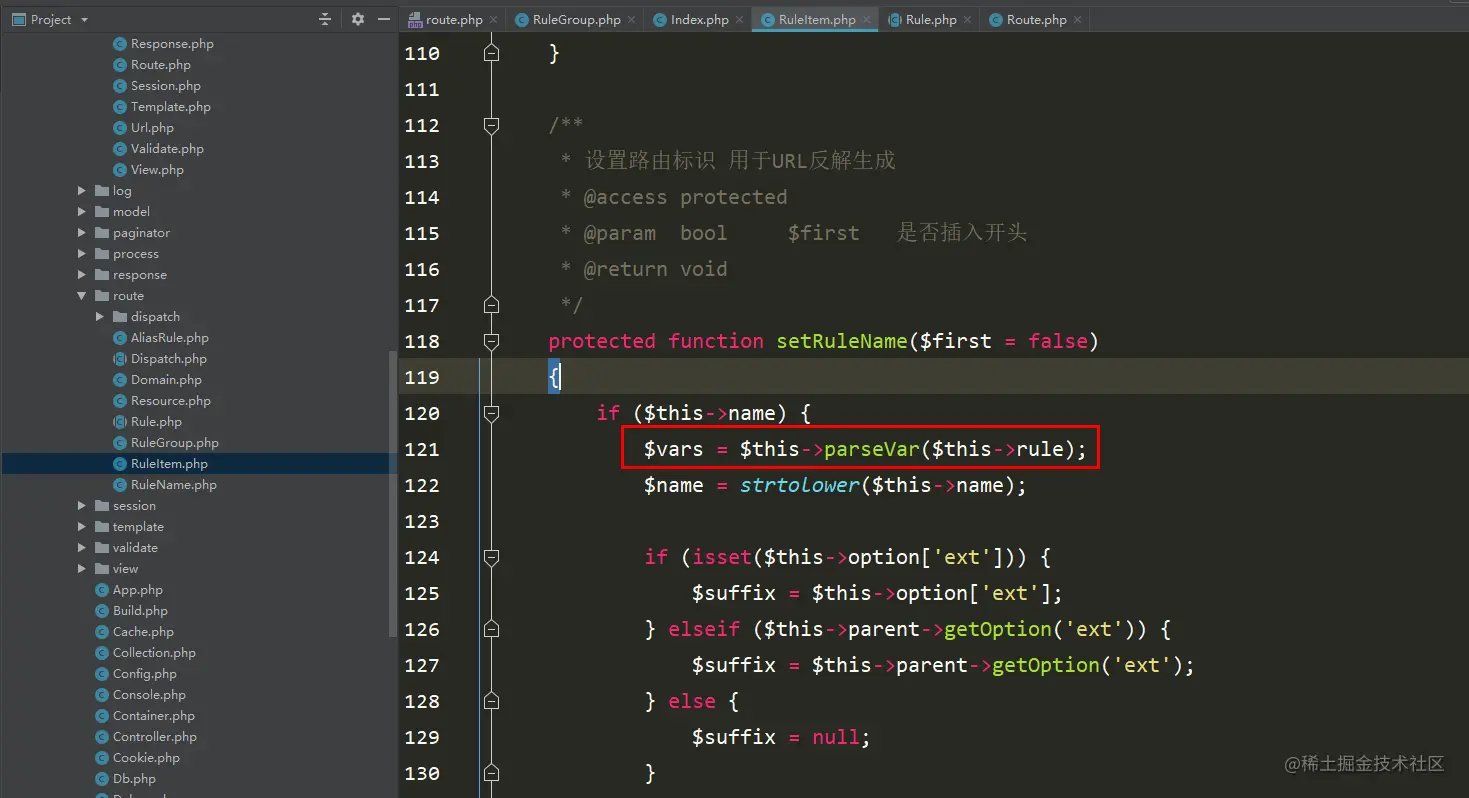Viewport: 1469px width, 798px height.
Task: Select Resource.php in route folder
Action: [170, 400]
